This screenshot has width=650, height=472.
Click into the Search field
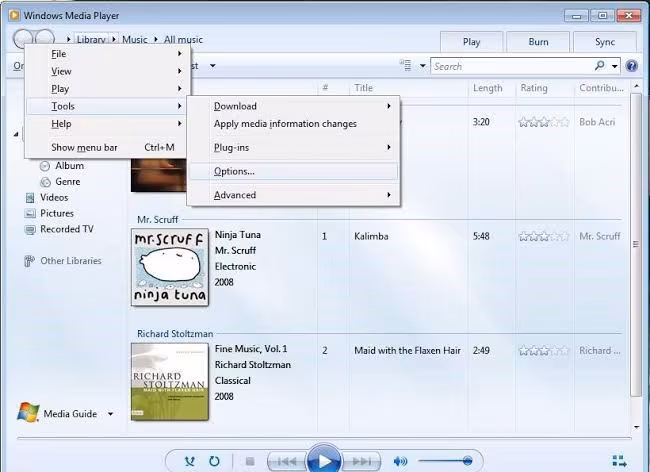pyautogui.click(x=512, y=66)
